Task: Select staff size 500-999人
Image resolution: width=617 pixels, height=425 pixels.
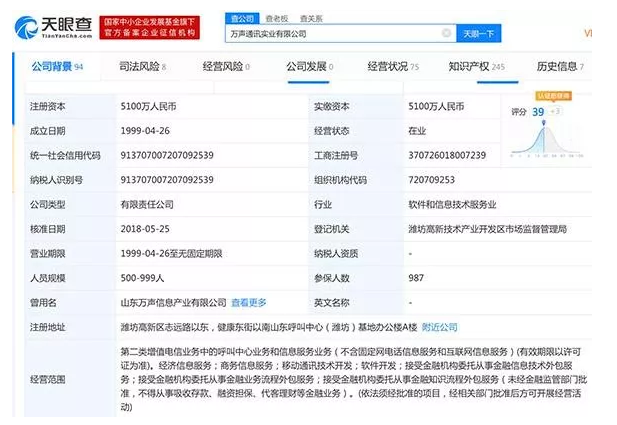Action: click(x=142, y=278)
